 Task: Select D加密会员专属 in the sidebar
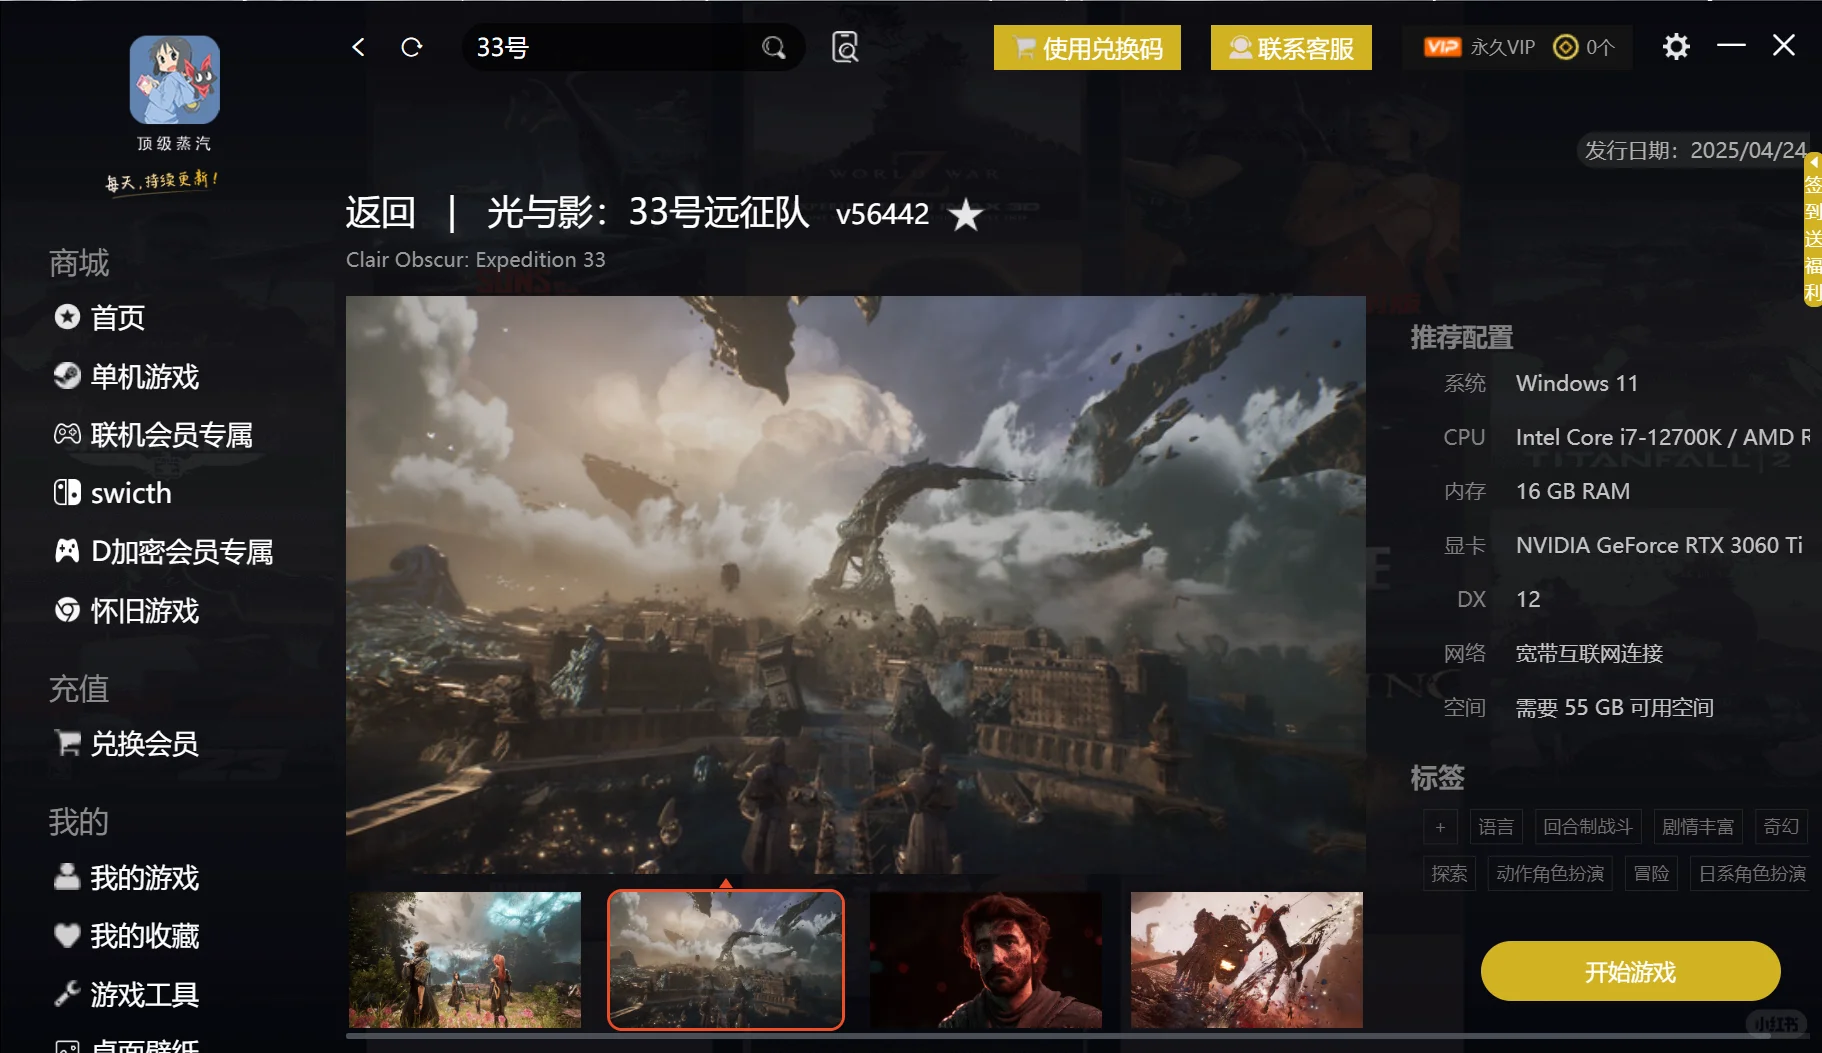click(164, 552)
